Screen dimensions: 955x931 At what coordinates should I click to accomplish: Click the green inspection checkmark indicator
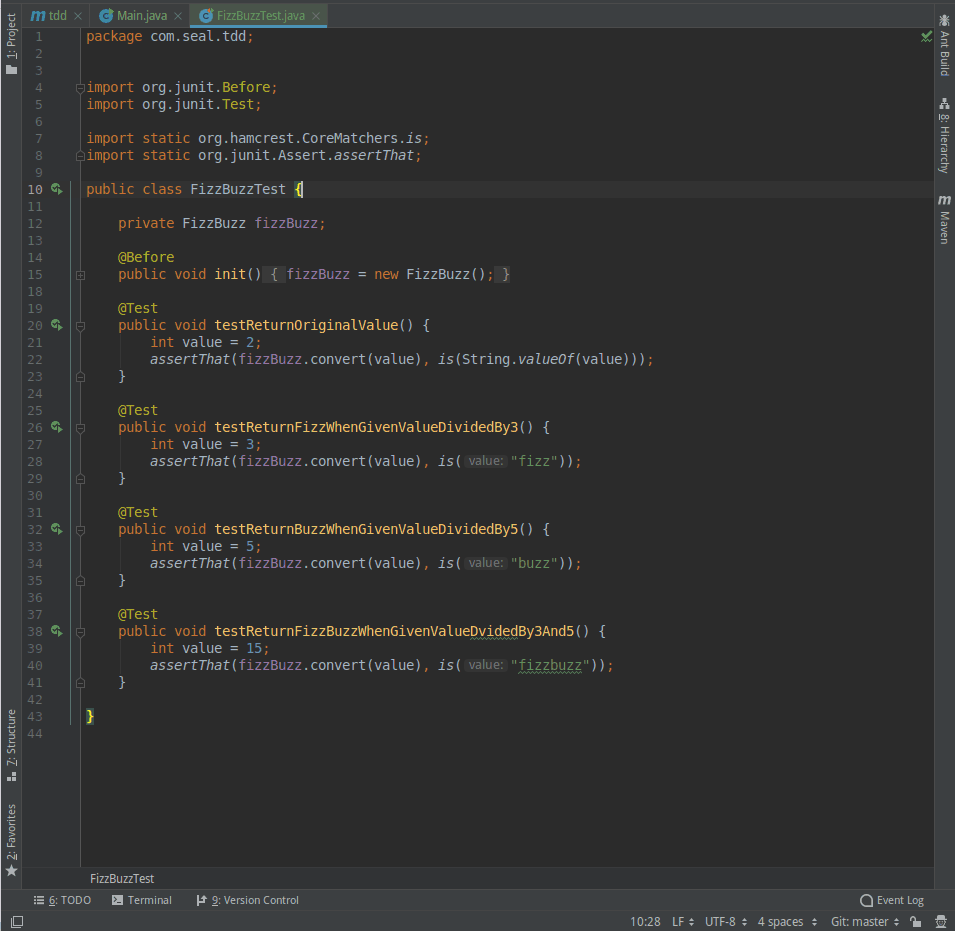[926, 37]
